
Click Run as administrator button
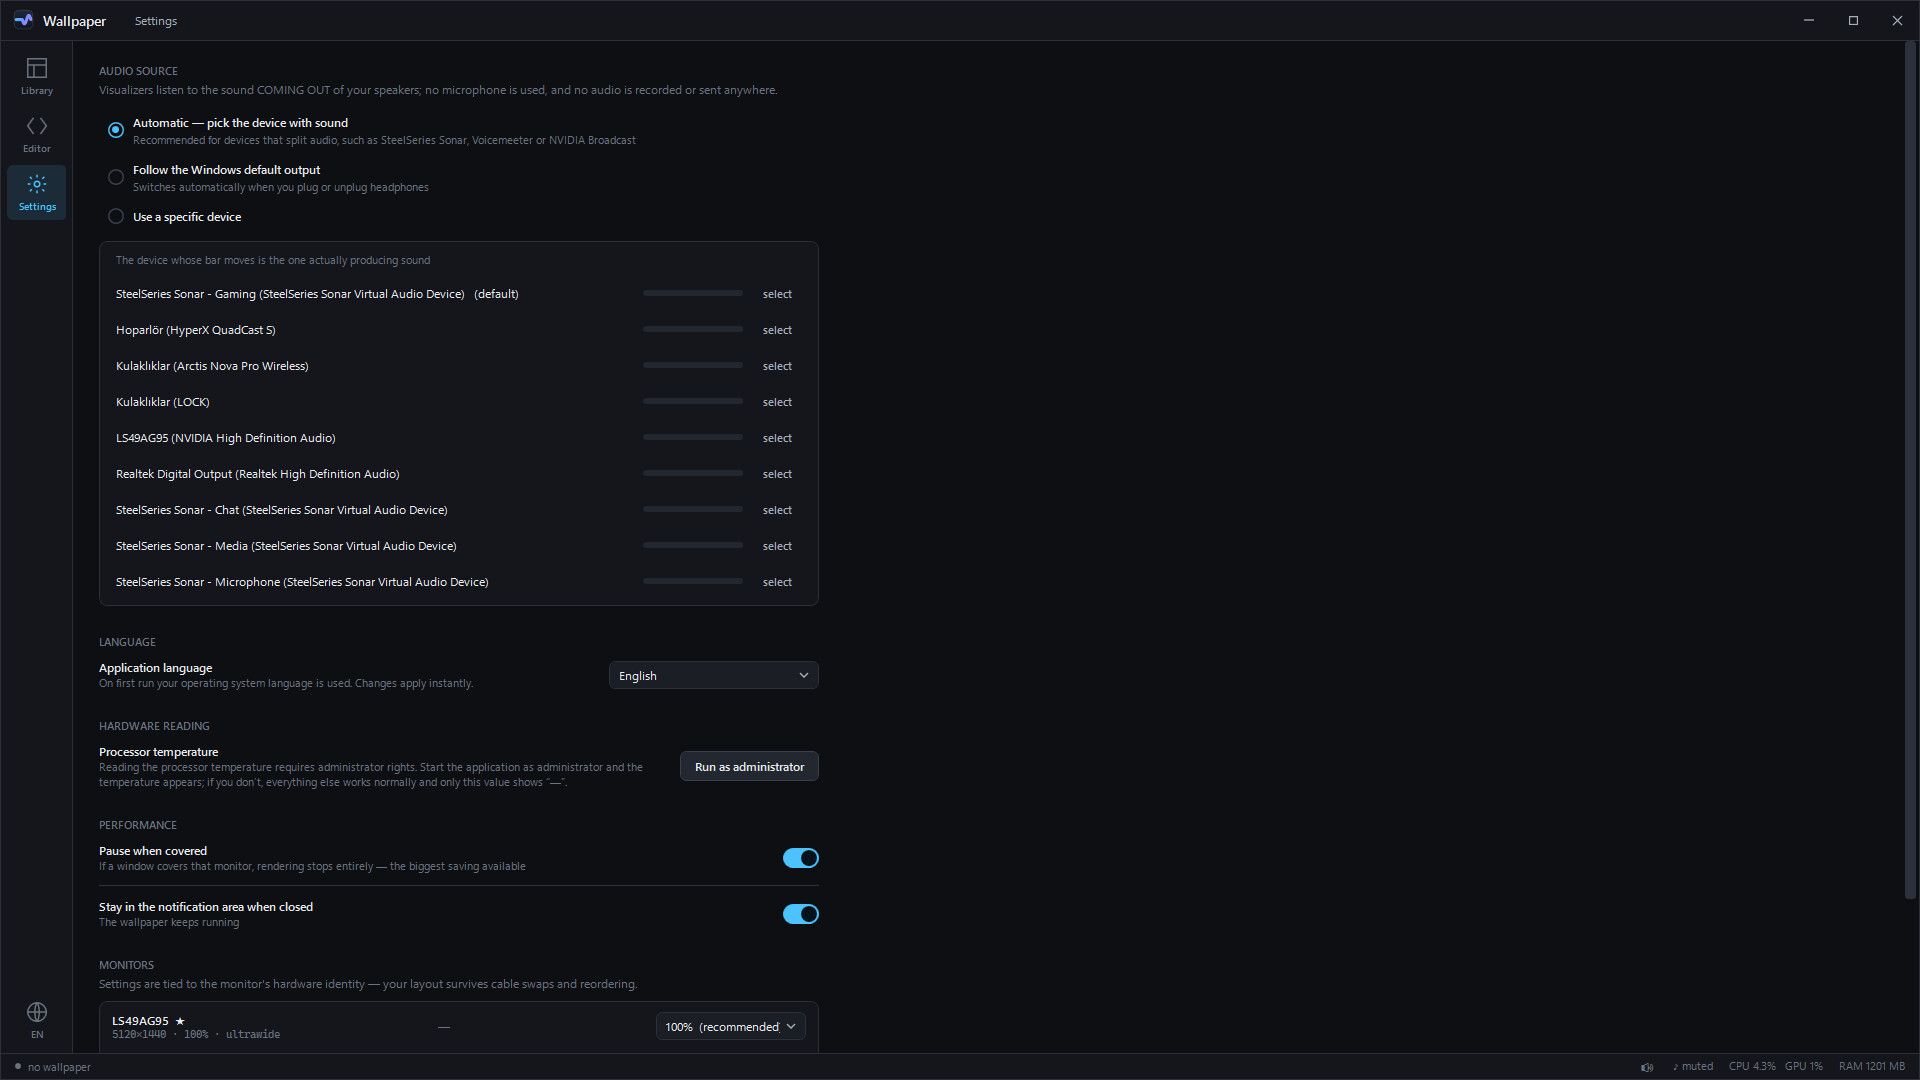(749, 767)
